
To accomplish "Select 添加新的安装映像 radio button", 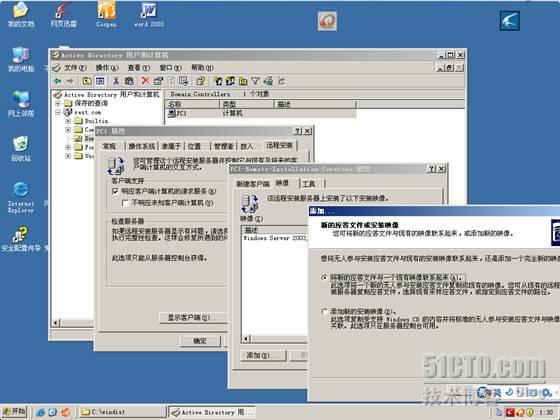I will [x=325, y=311].
